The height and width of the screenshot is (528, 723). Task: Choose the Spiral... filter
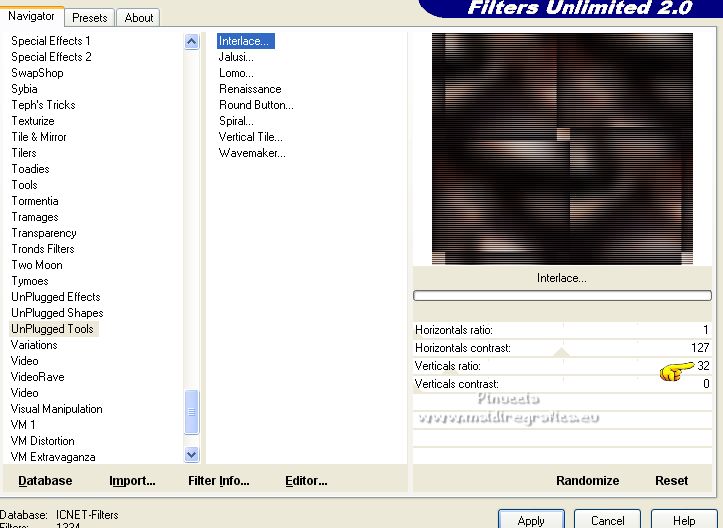click(x=236, y=121)
